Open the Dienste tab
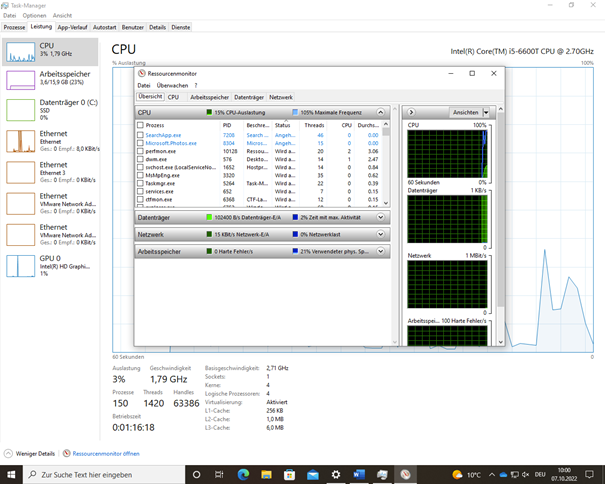605x484 pixels. (181, 27)
